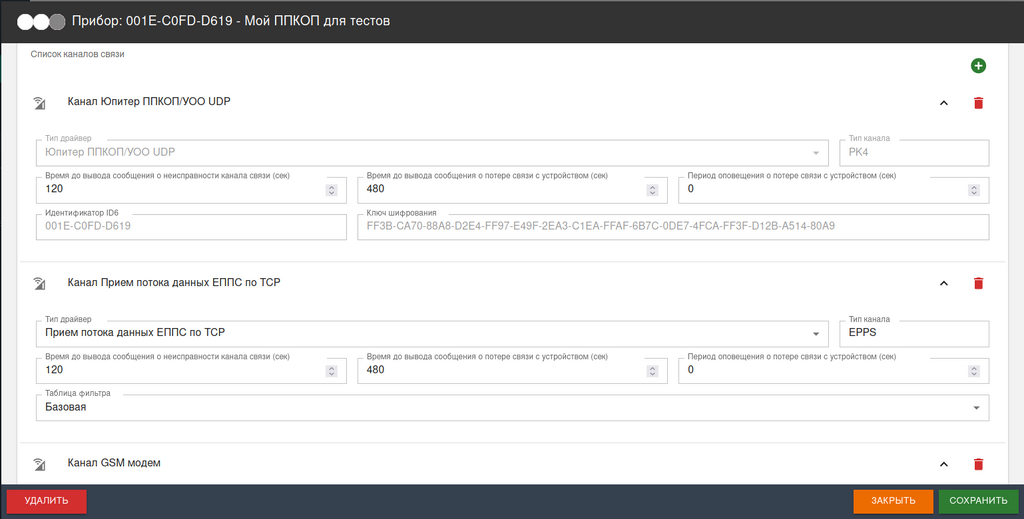Screen dimensions: 1024x519
Task: Click the Юпитер UDP channel signal icon
Action: tap(40, 102)
